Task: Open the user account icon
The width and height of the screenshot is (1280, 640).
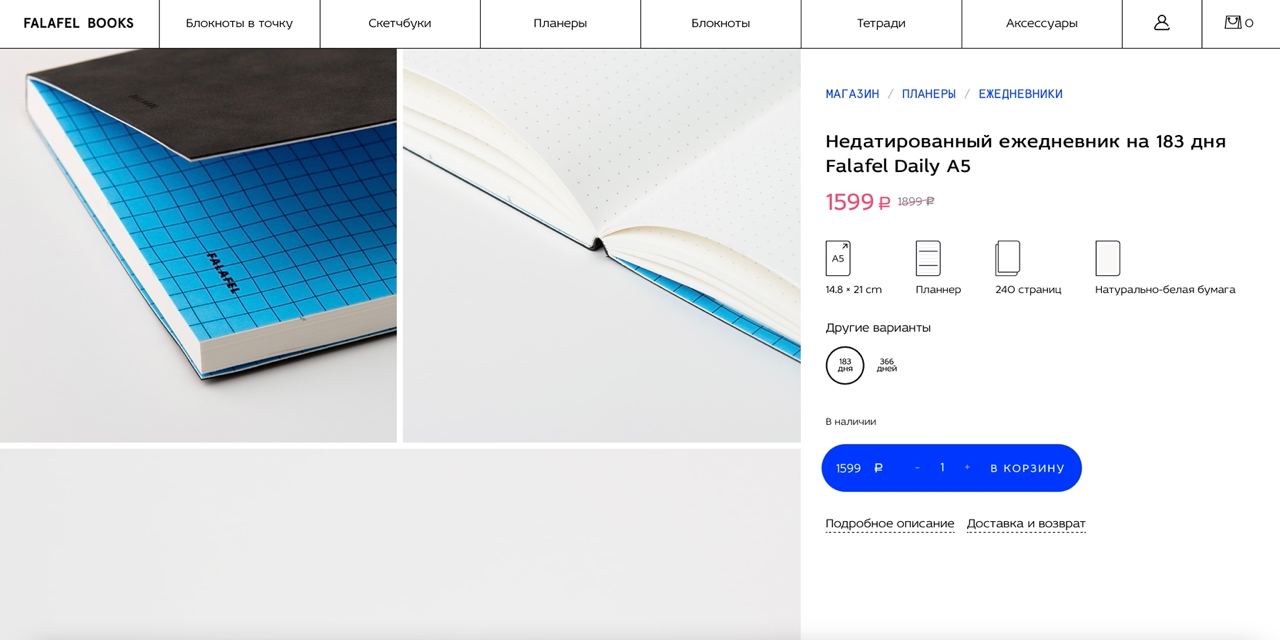Action: click(x=1161, y=23)
